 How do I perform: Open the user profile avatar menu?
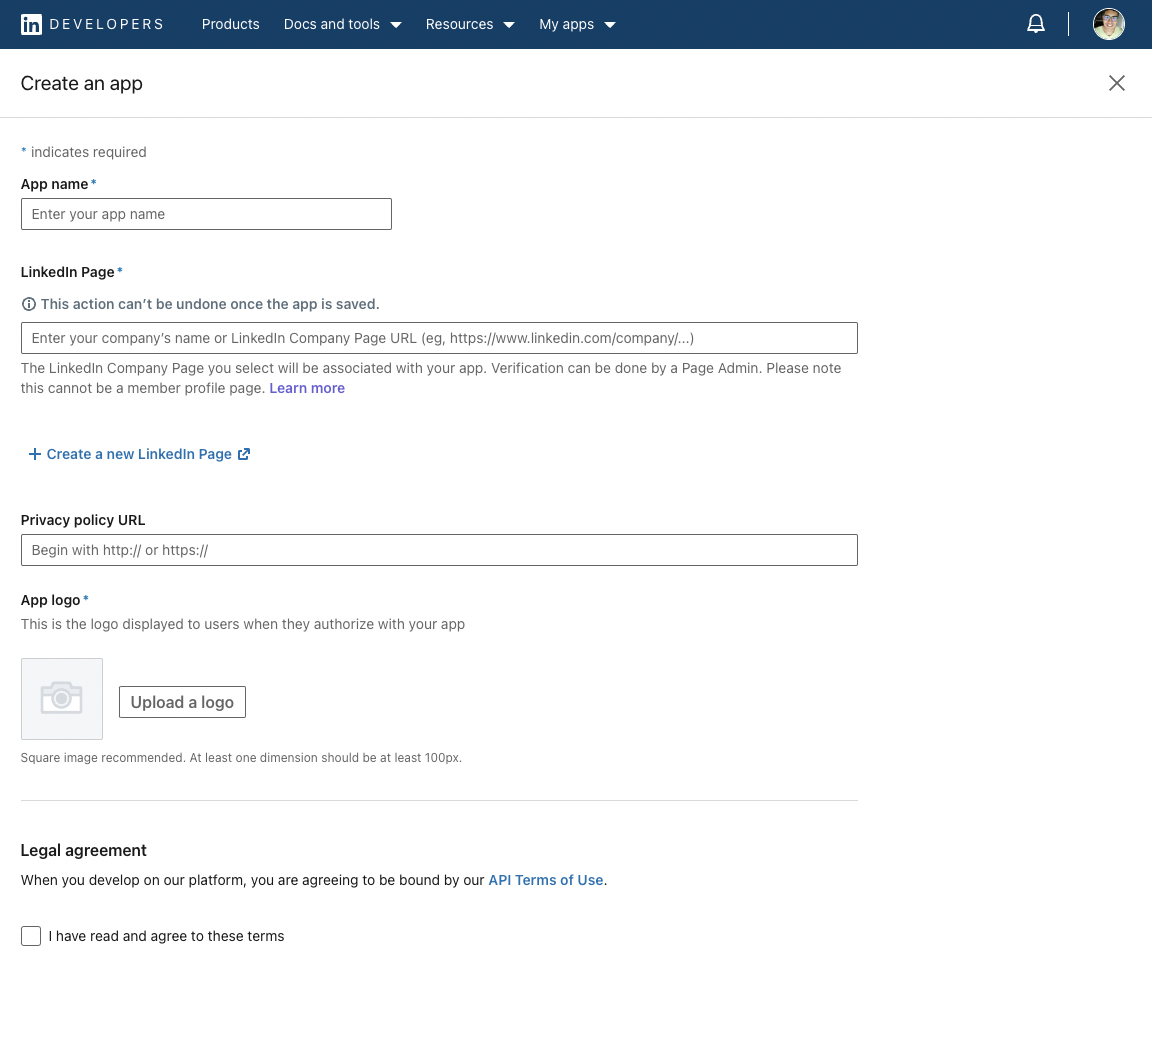pos(1108,24)
